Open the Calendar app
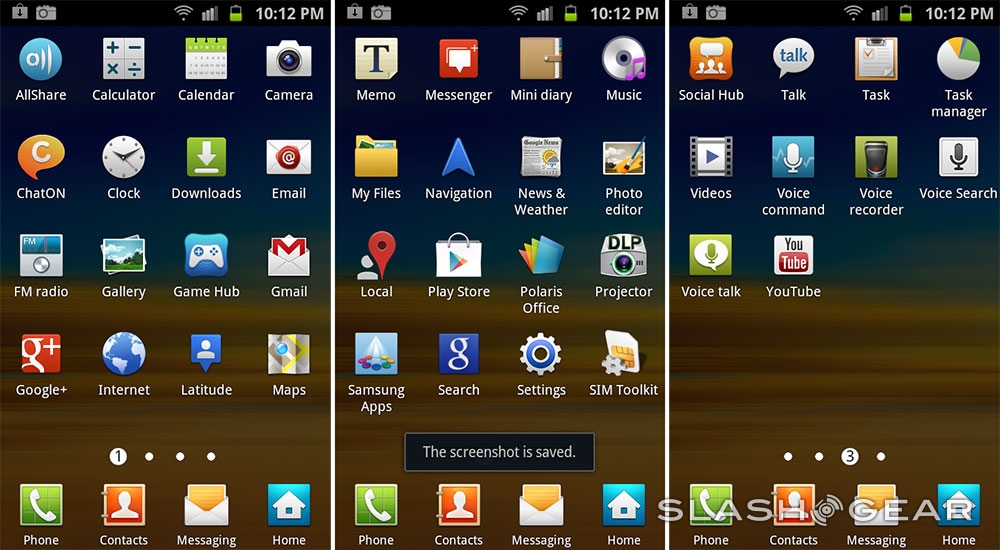This screenshot has width=1000, height=550. pos(206,59)
